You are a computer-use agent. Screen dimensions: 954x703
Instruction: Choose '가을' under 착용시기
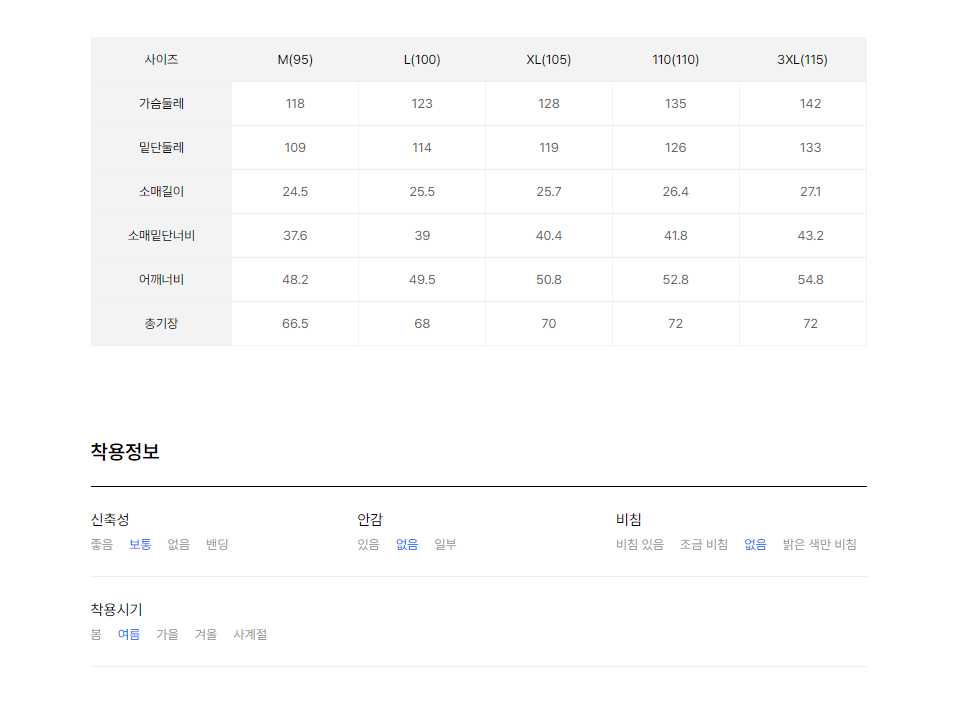pyautogui.click(x=167, y=634)
